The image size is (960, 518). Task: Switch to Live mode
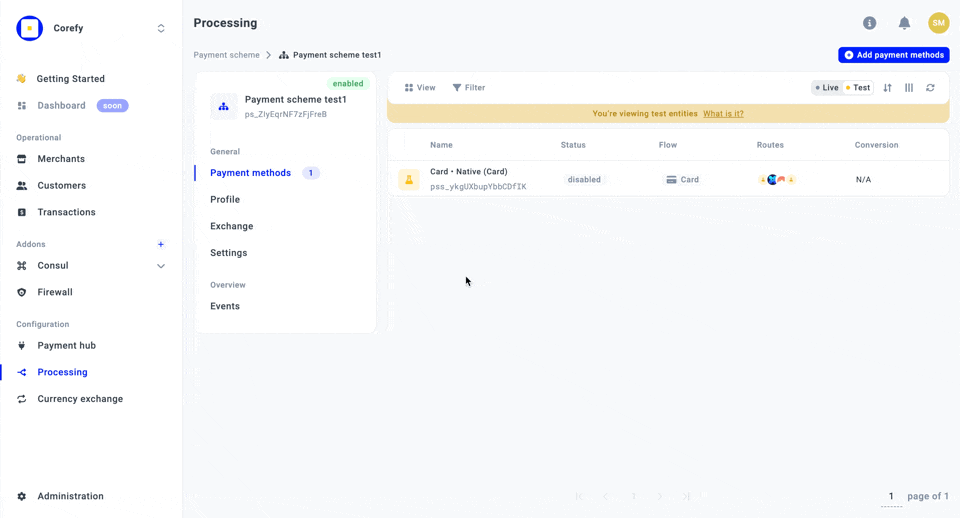[827, 88]
